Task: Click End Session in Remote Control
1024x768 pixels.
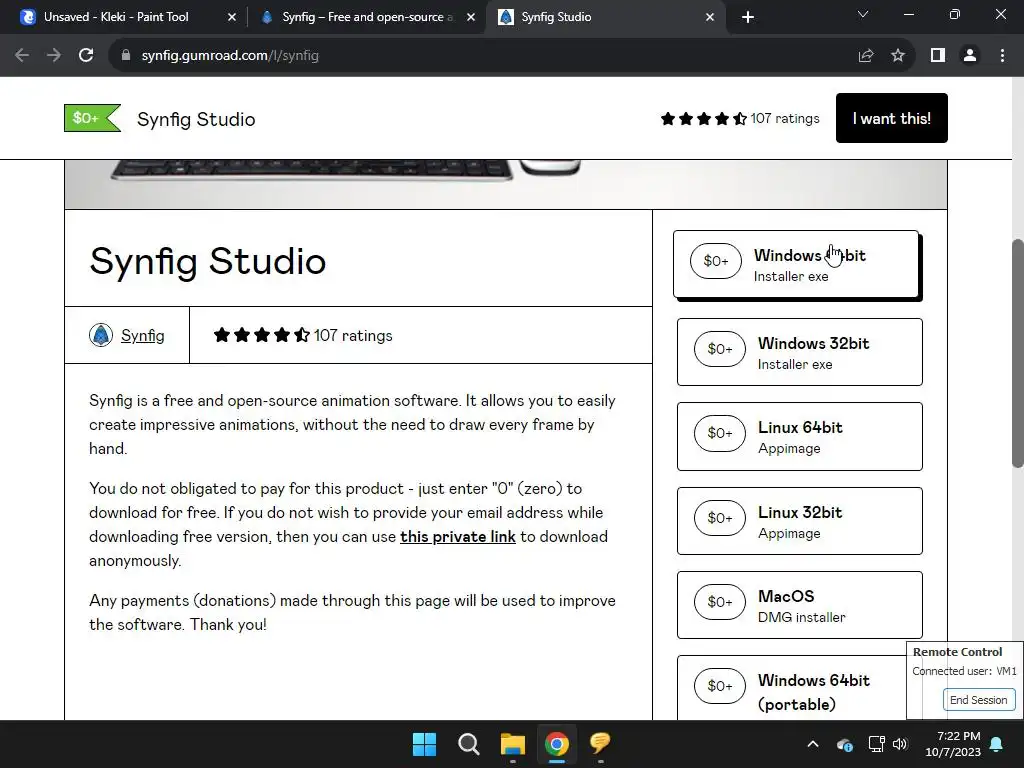Action: coord(979,700)
